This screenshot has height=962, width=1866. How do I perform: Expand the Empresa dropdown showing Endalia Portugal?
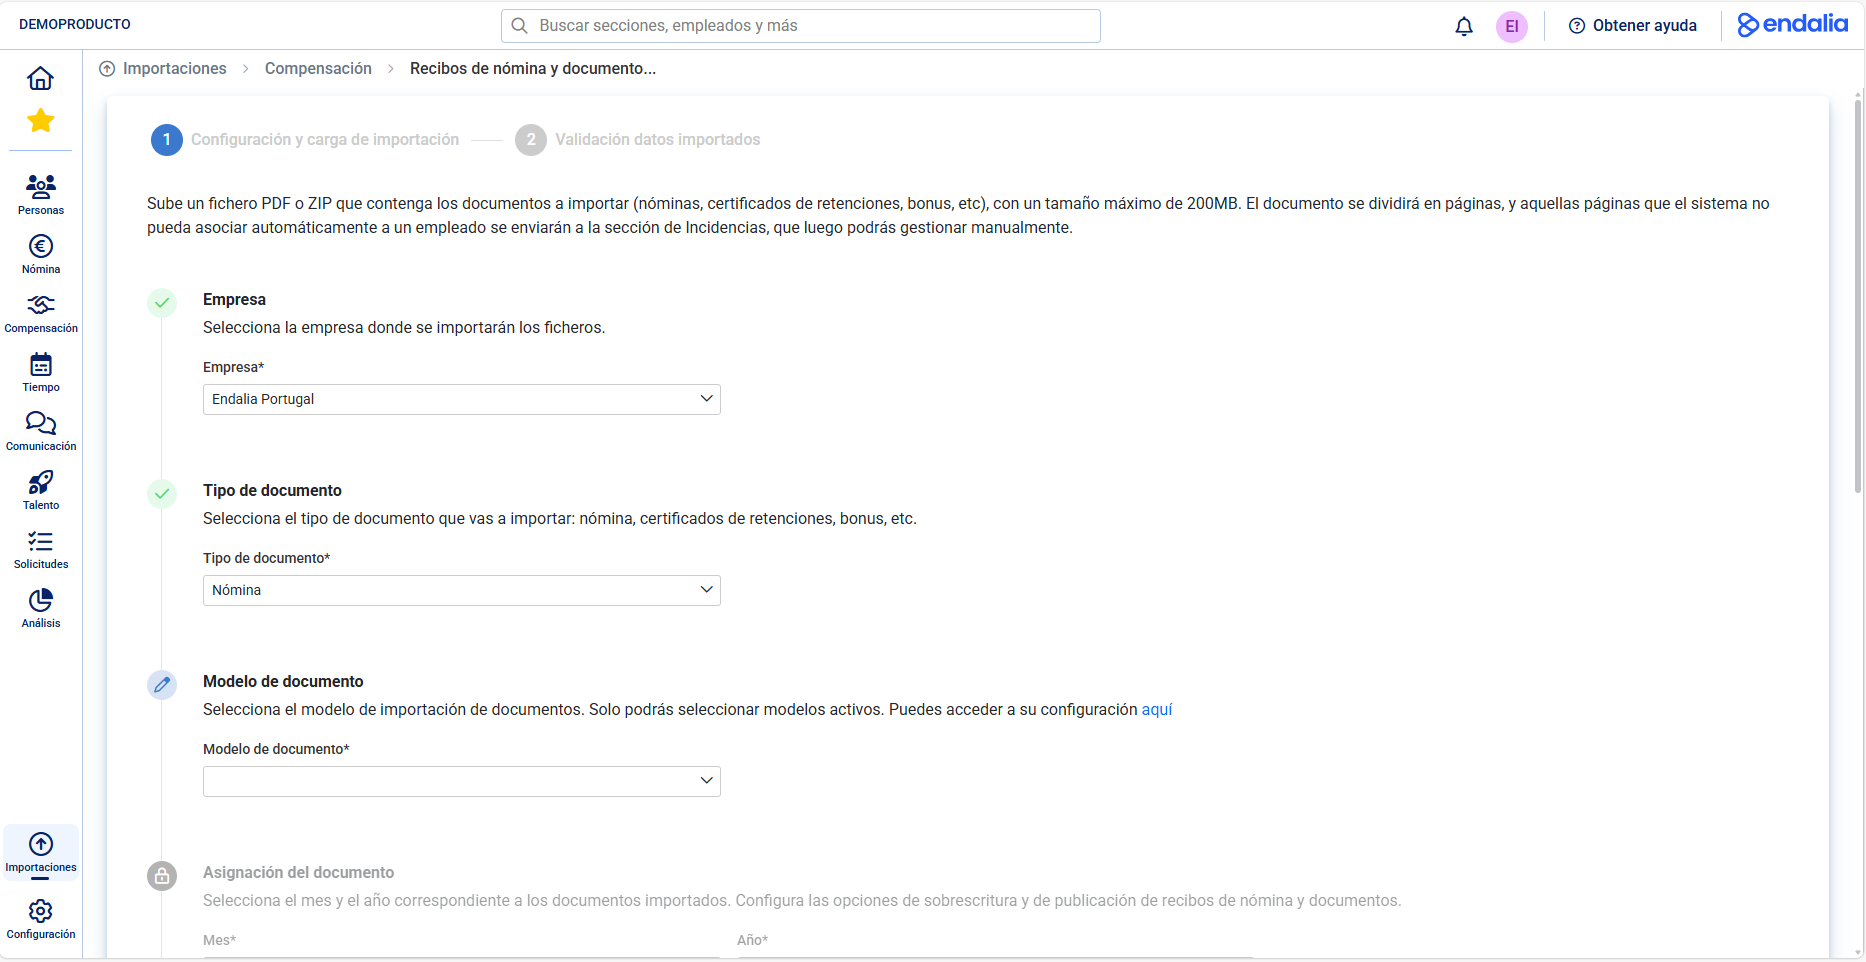tap(462, 399)
